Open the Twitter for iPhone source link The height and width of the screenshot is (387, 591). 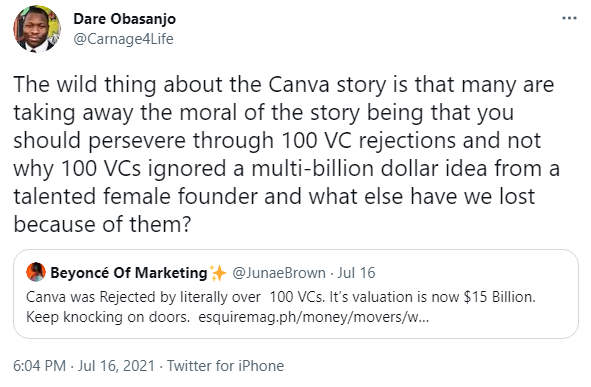[x=225, y=366]
